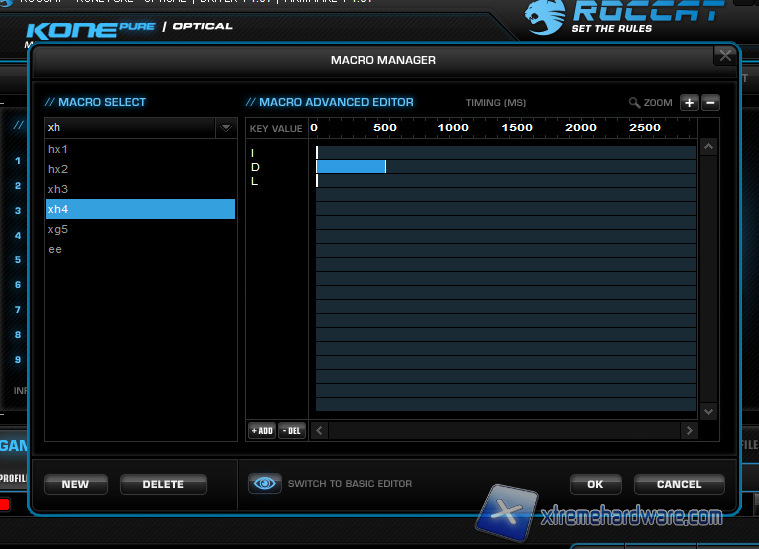Click the blue D key timing bar
Image resolution: width=759 pixels, height=549 pixels.
351,167
